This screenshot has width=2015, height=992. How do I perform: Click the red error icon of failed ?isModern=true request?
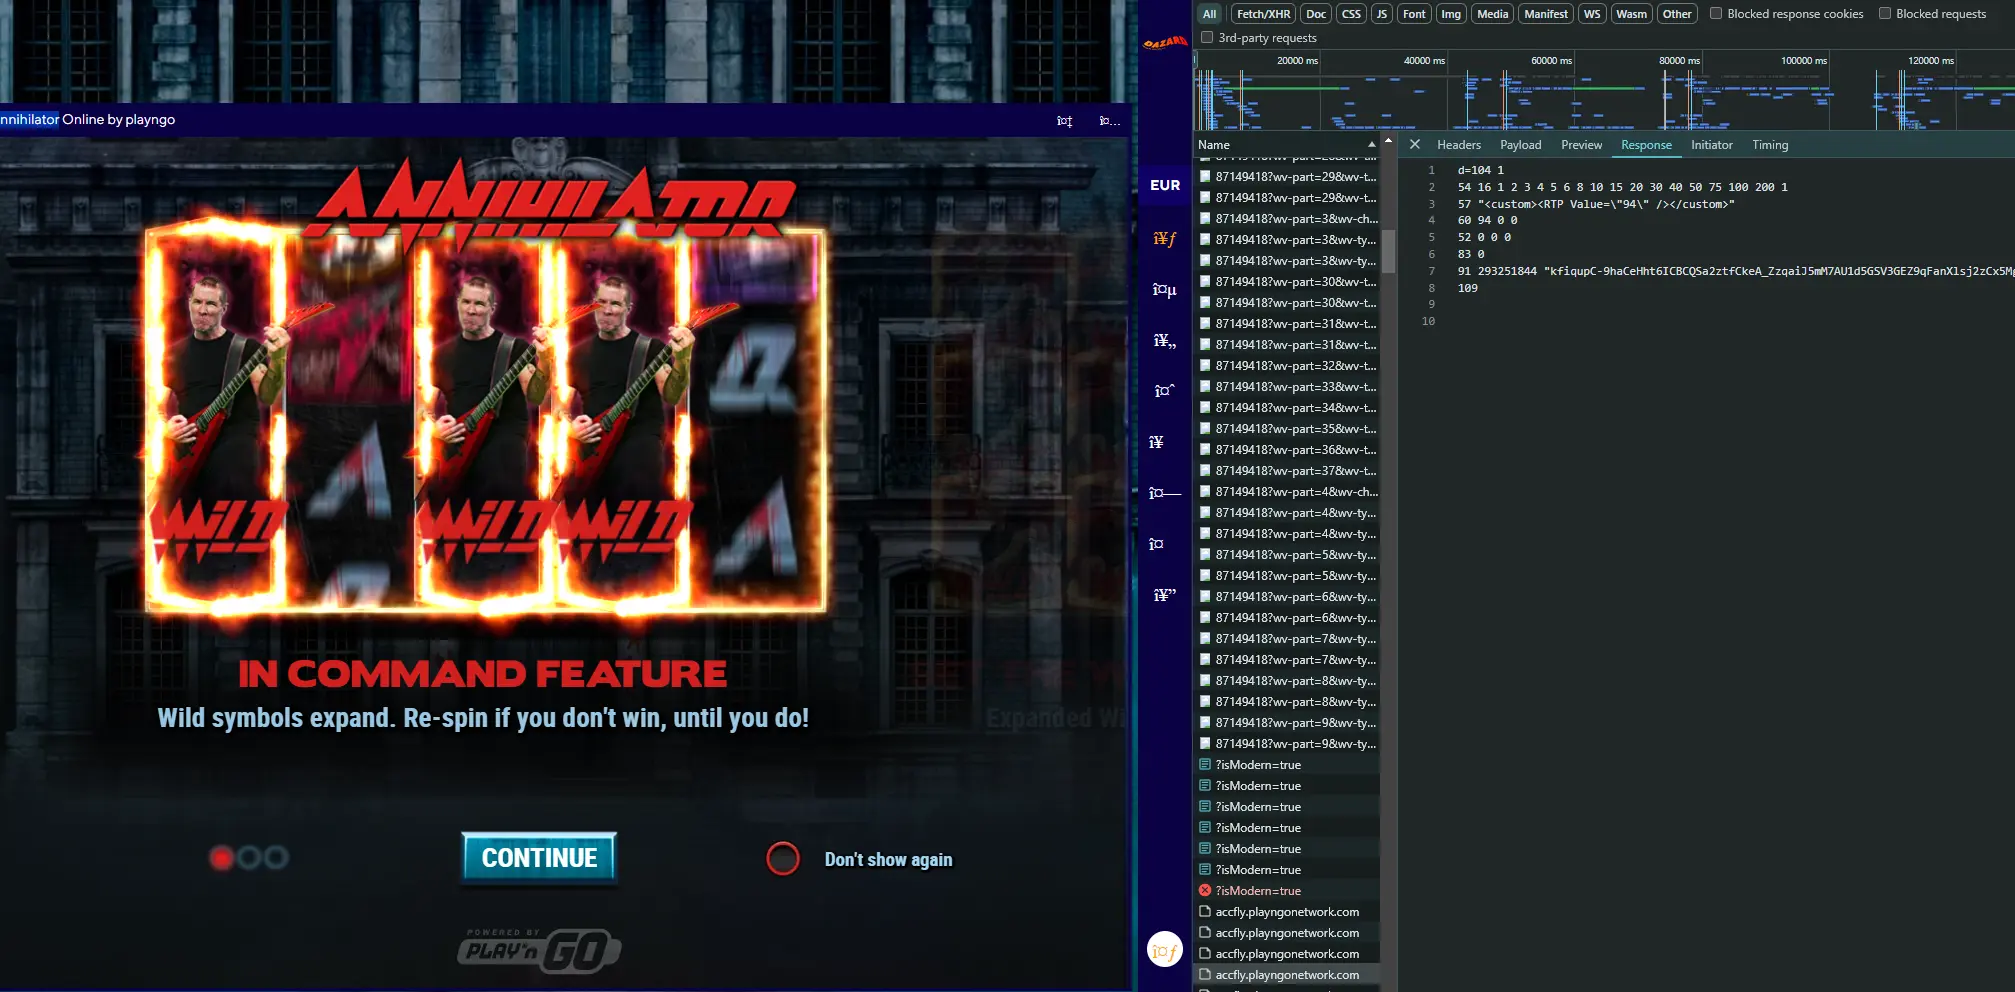(x=1205, y=890)
